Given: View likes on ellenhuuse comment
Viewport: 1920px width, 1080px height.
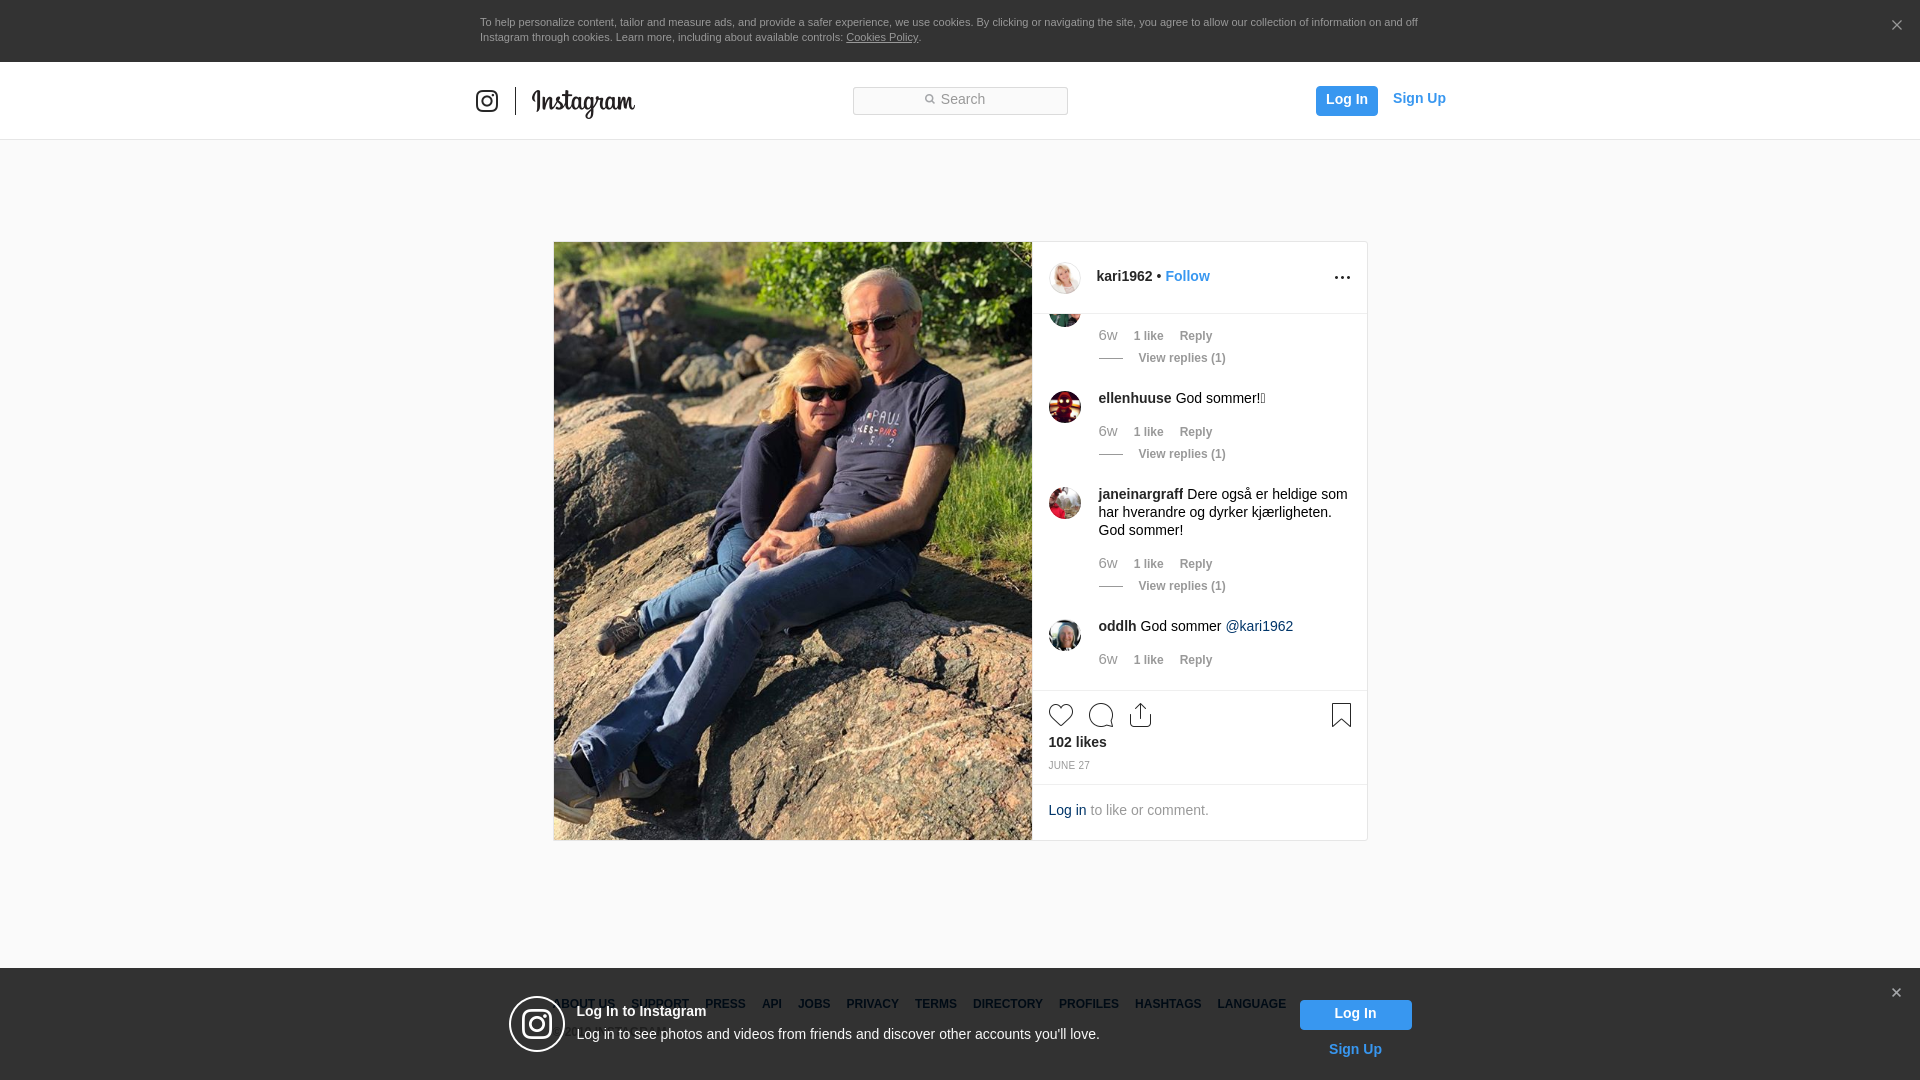Looking at the screenshot, I should pos(1148,432).
